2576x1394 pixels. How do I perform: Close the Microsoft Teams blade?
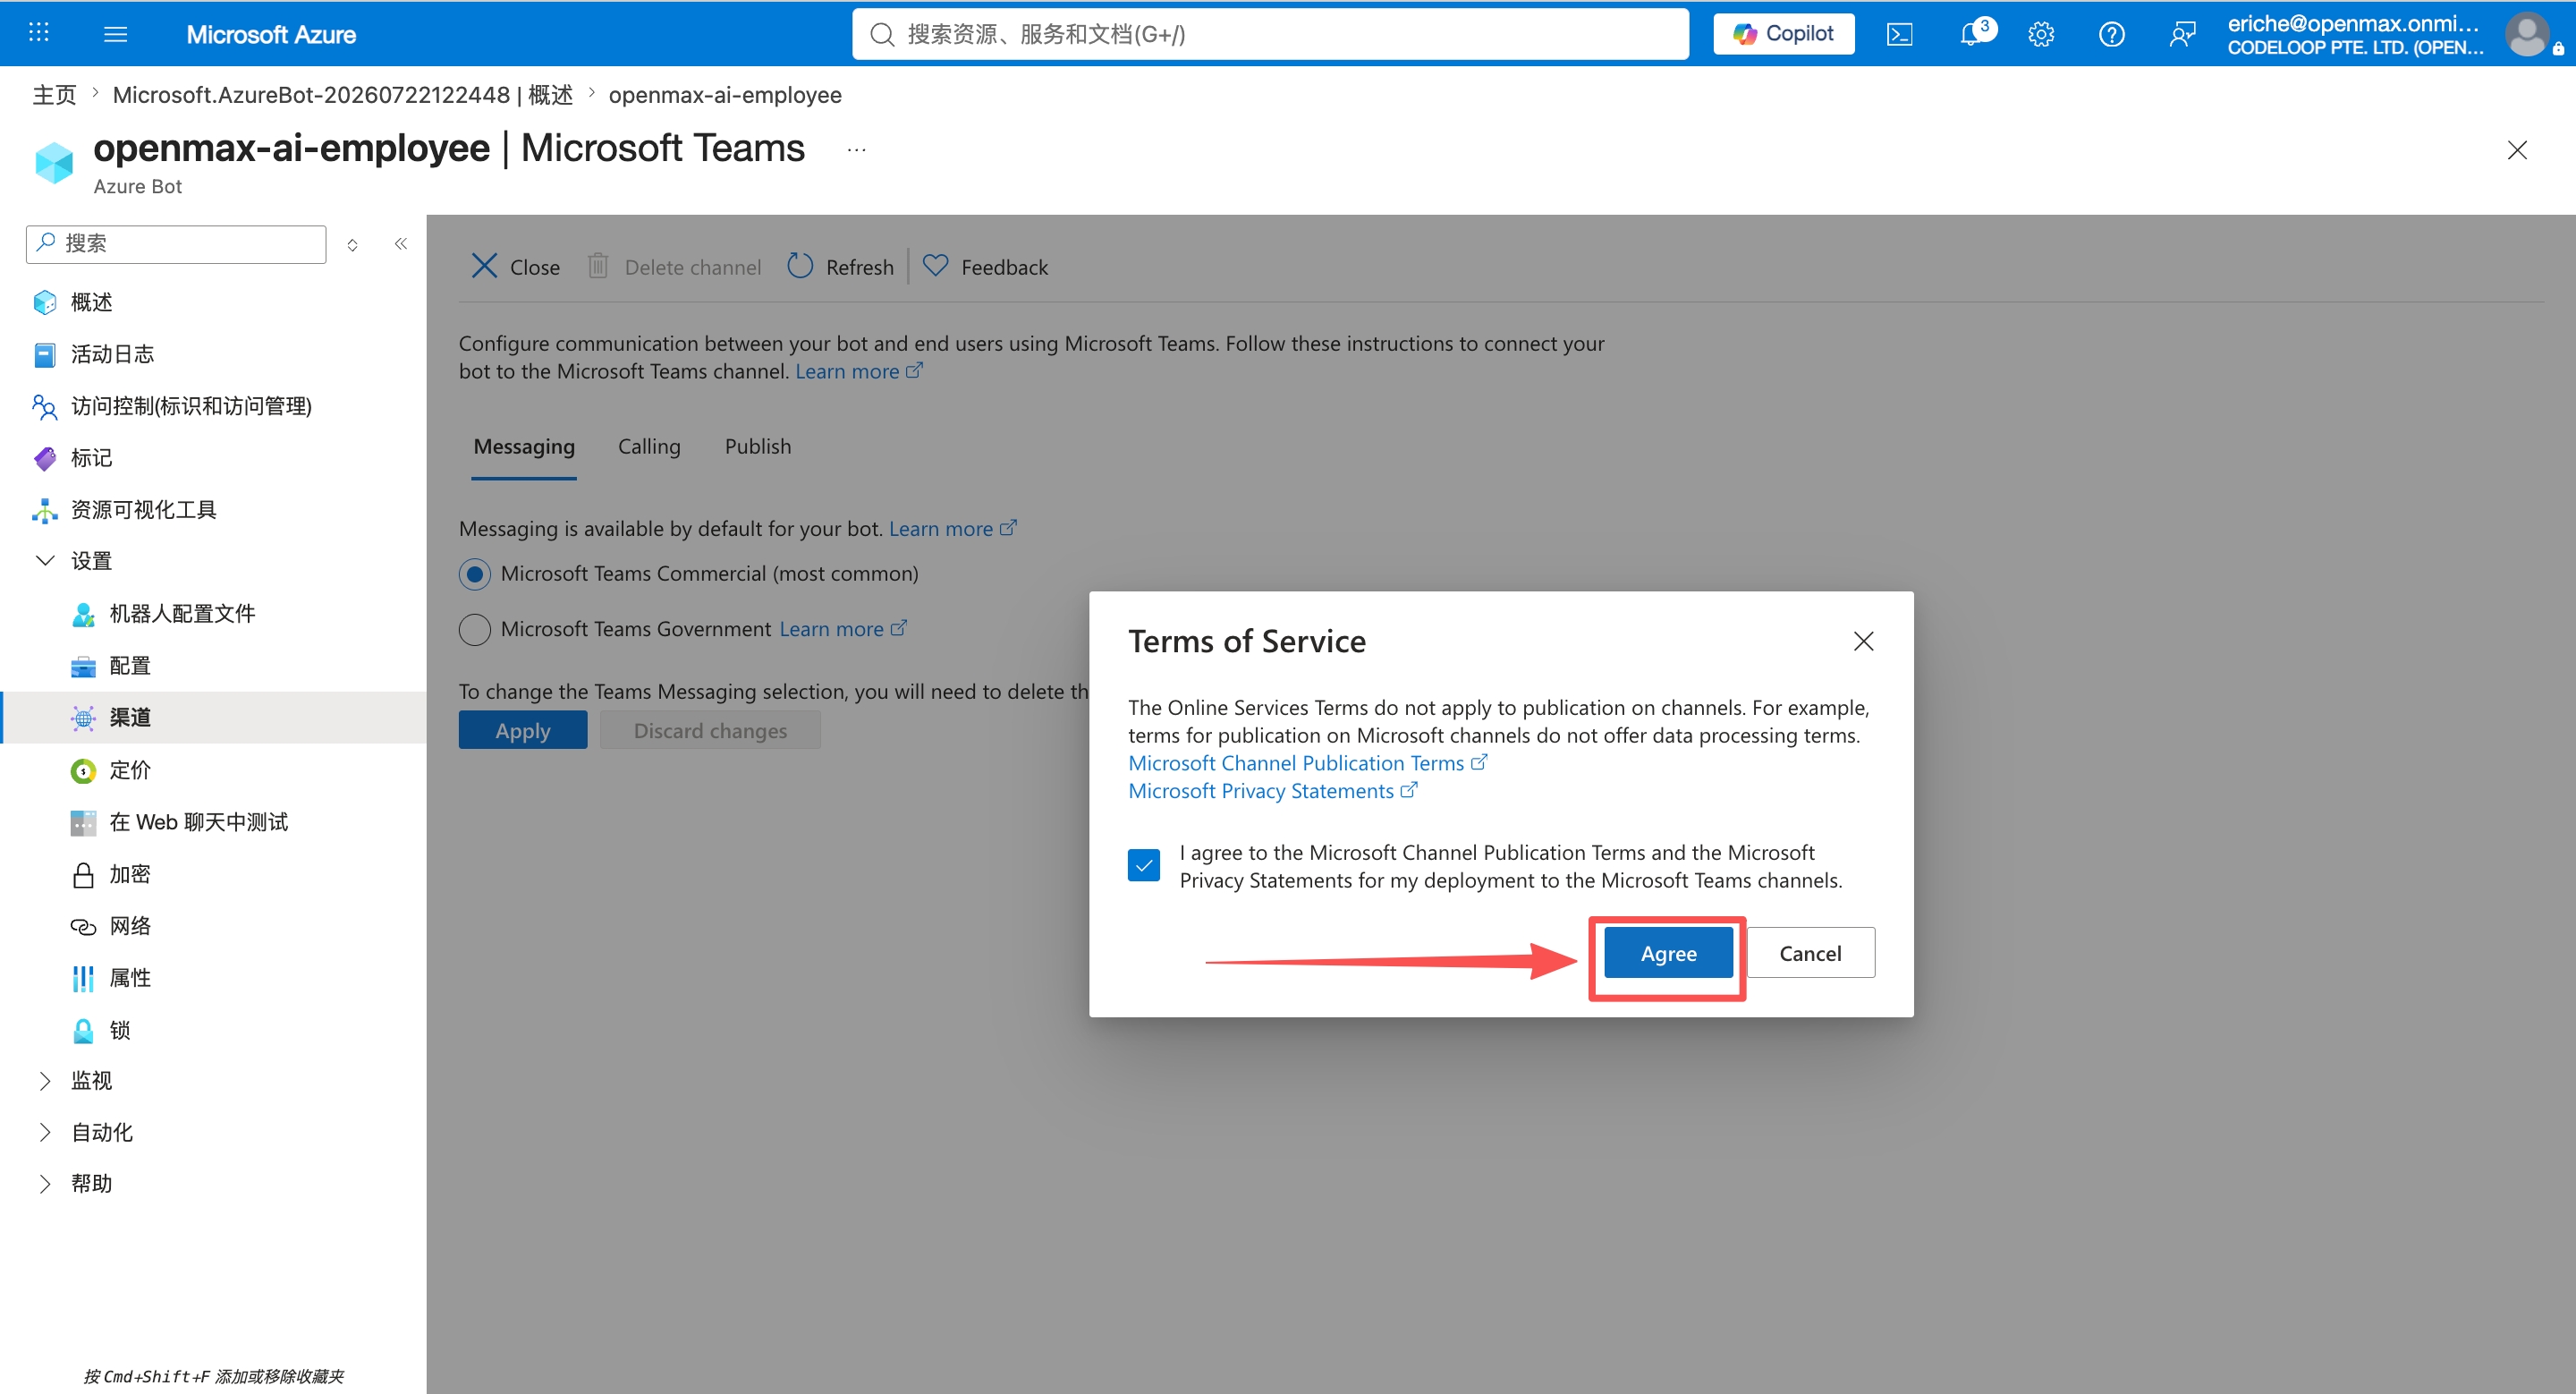coord(2517,150)
